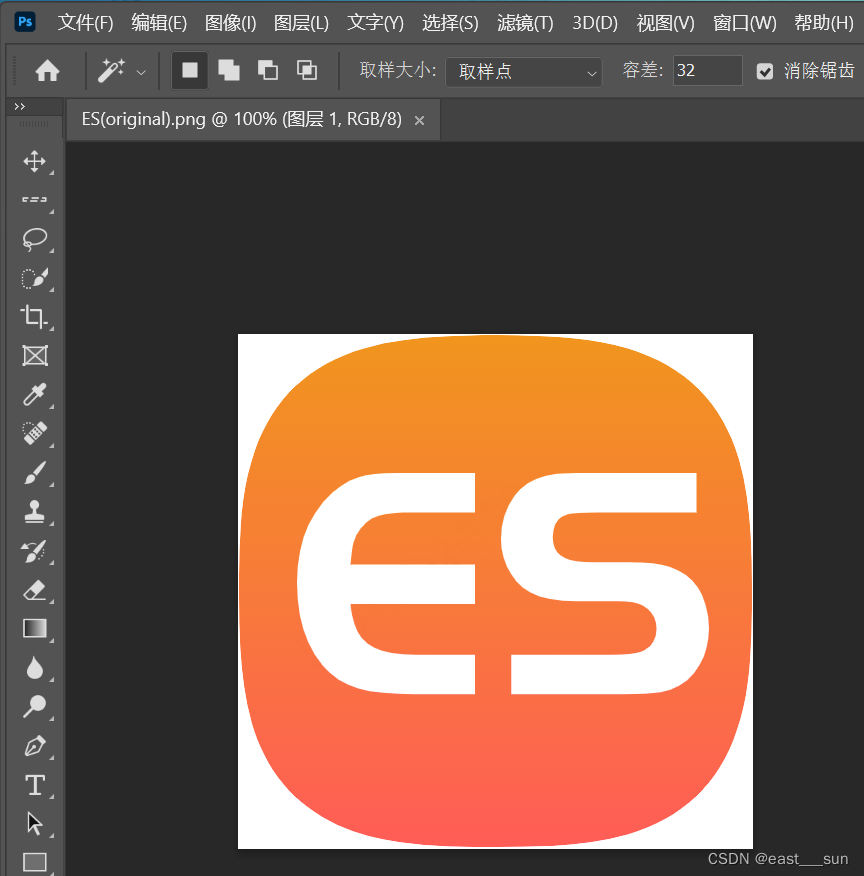Open the 视图(V) menu
The height and width of the screenshot is (876, 864).
[x=666, y=23]
